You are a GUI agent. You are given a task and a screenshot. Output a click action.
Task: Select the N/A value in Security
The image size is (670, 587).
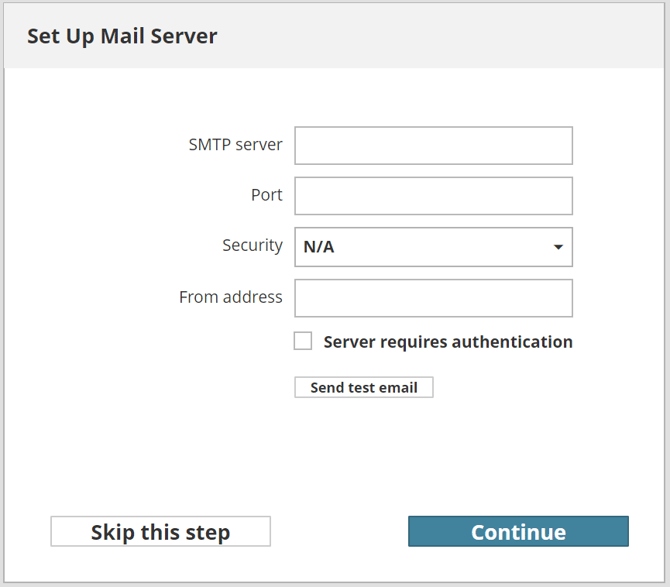(x=319, y=247)
